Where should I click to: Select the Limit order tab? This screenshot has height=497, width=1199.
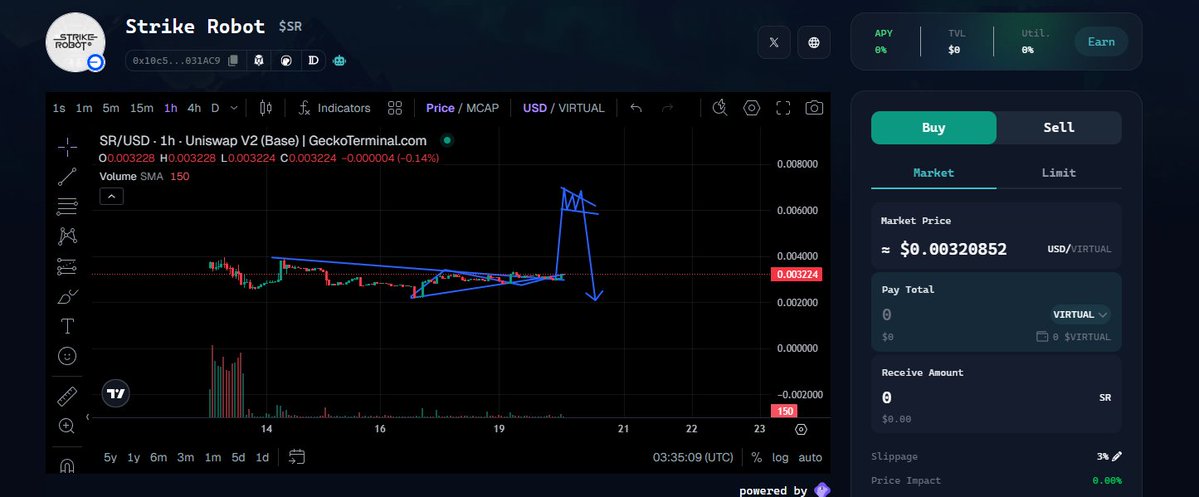click(1059, 173)
